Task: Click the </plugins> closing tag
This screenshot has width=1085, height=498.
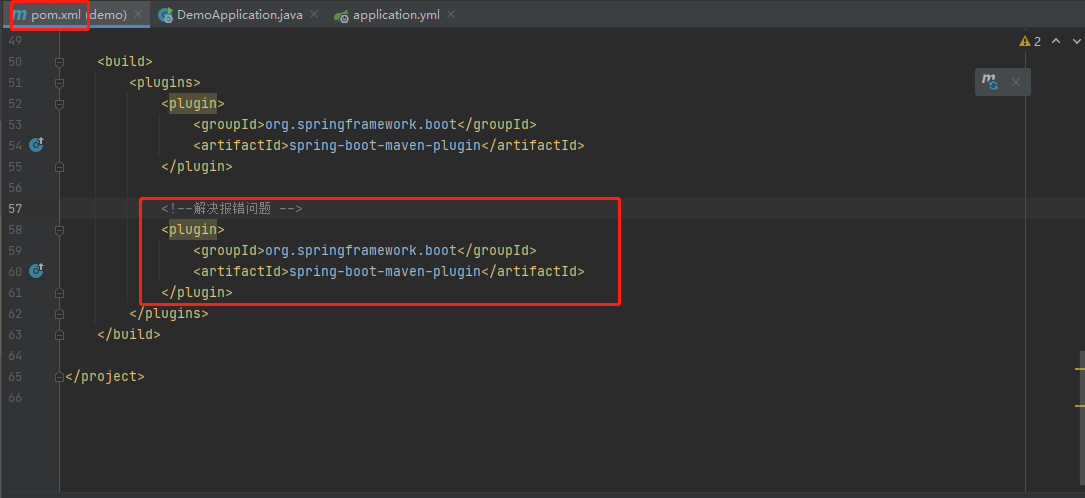Action: point(169,313)
